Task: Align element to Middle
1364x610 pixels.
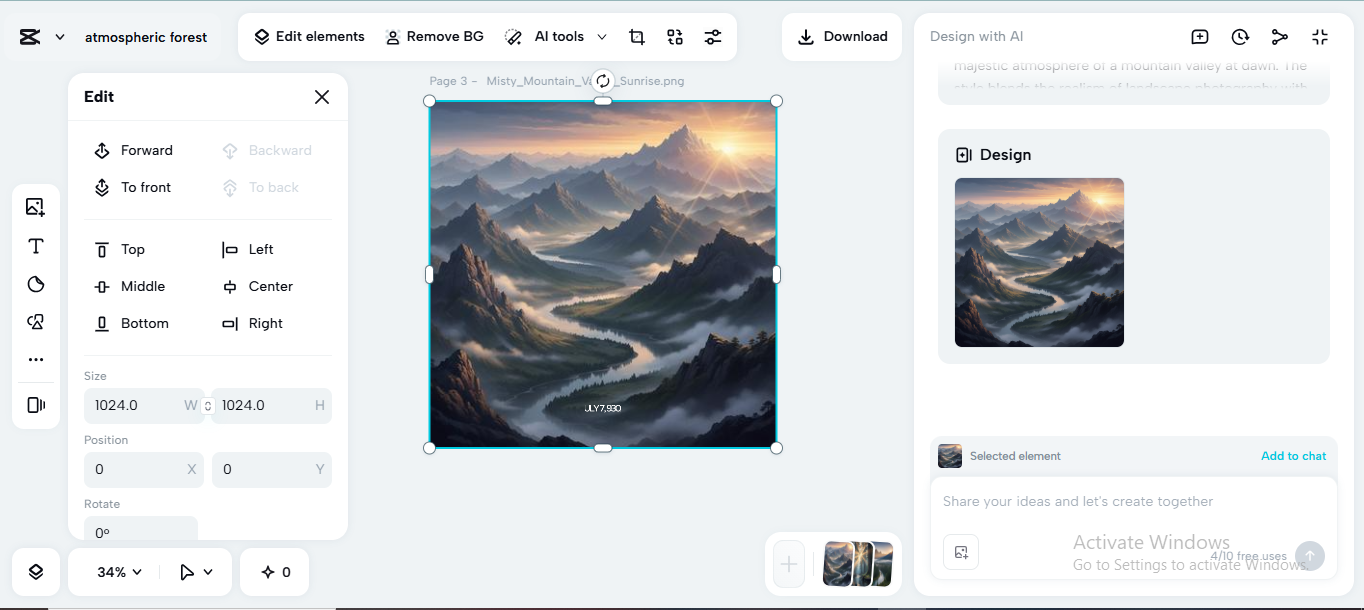Action: tap(129, 286)
